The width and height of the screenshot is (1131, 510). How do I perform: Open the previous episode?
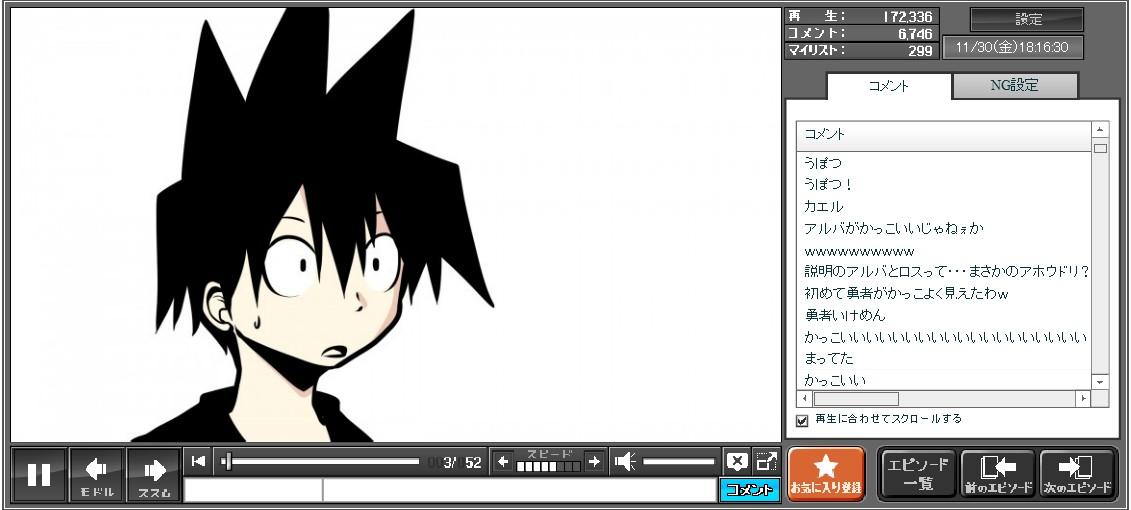point(997,474)
